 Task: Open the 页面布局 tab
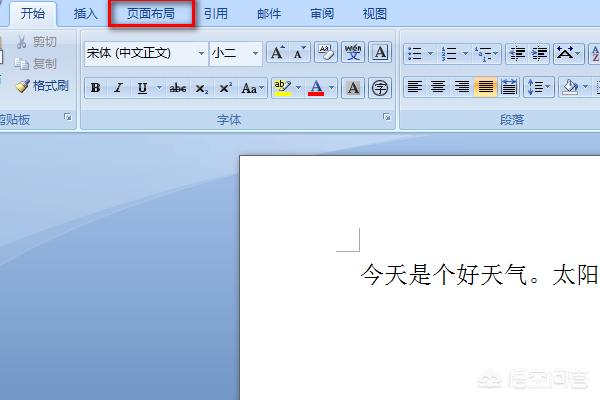pyautogui.click(x=151, y=14)
